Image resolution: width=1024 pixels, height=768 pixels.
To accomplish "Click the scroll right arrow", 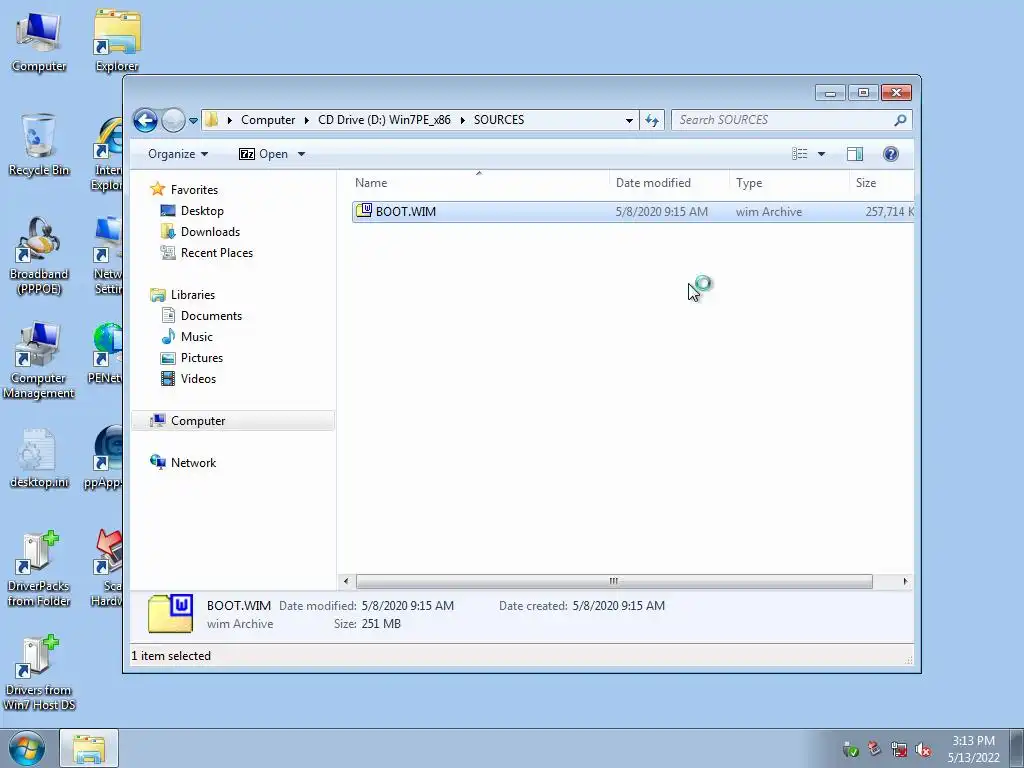I will (905, 581).
